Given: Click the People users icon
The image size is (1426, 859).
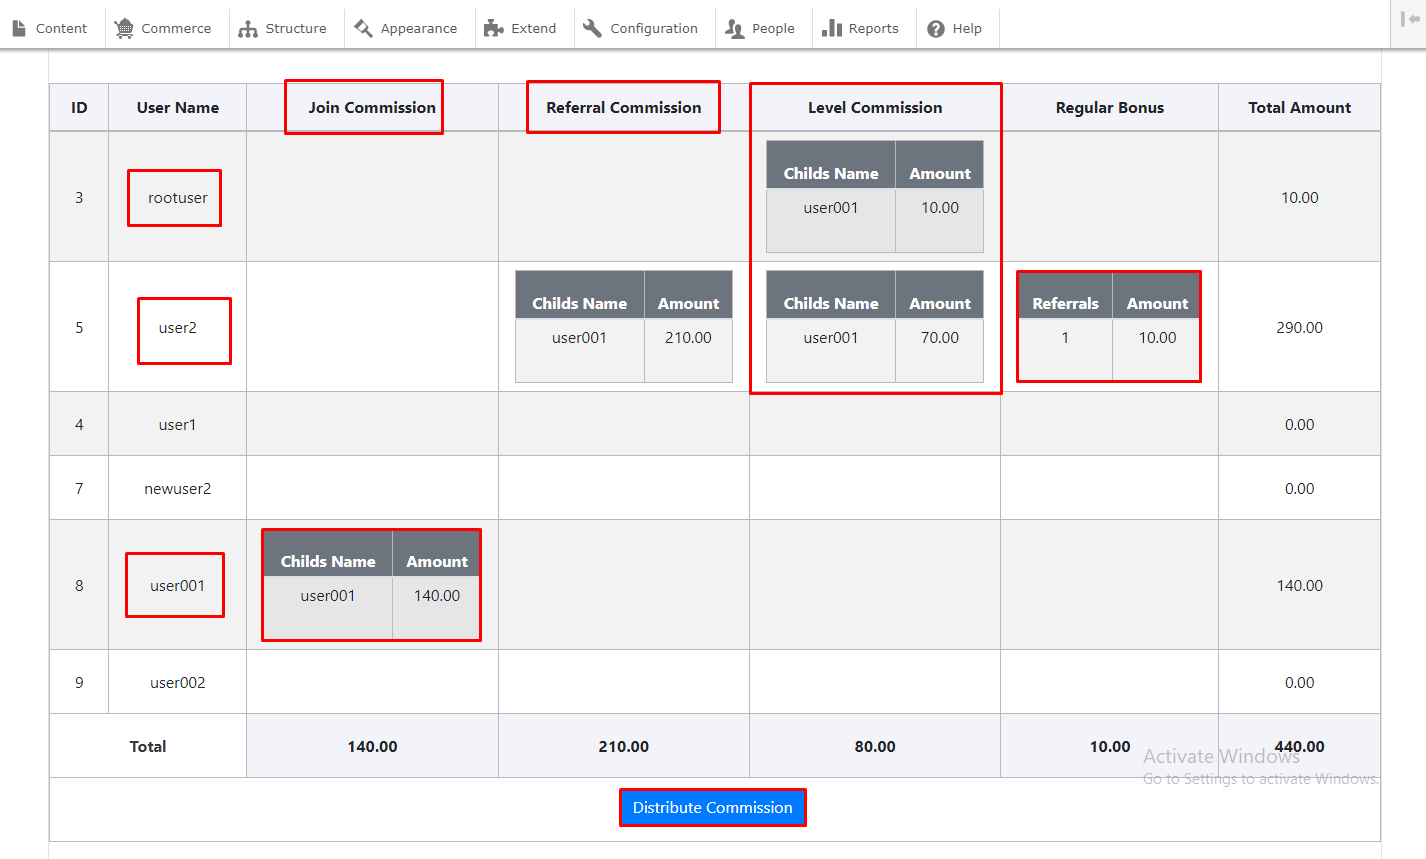Looking at the screenshot, I should (x=735, y=28).
